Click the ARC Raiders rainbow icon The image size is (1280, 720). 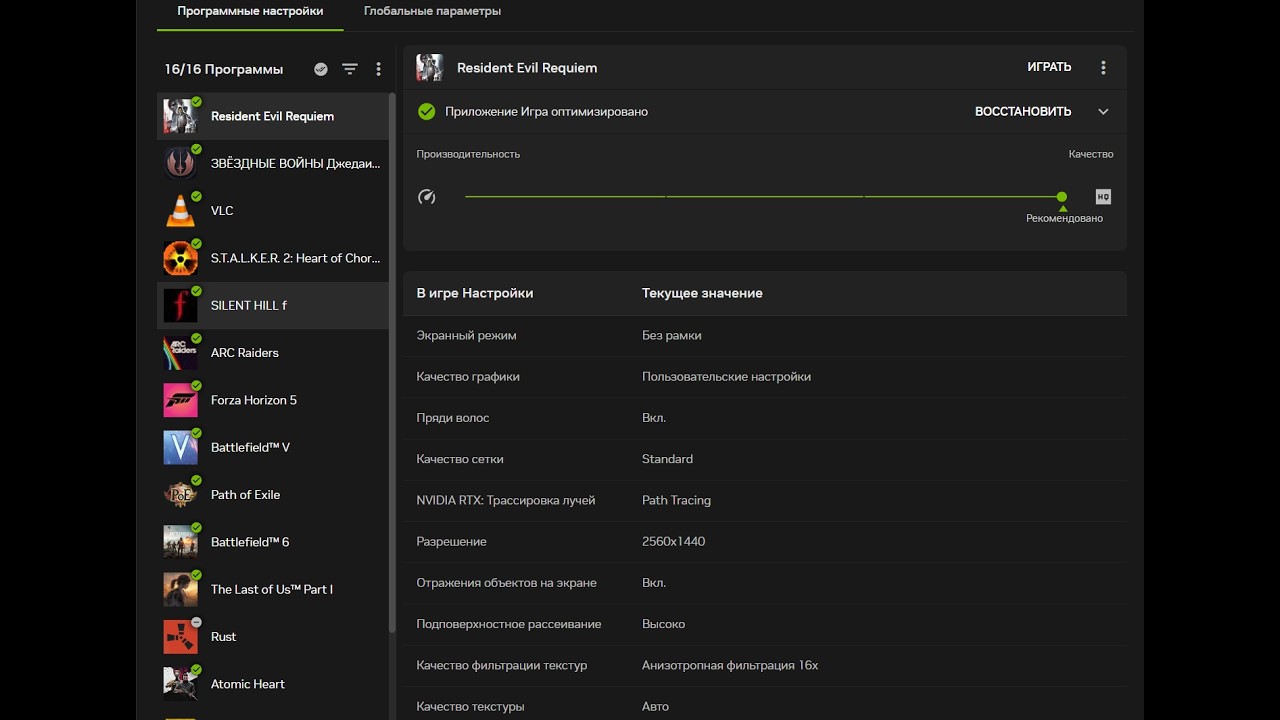tap(181, 353)
